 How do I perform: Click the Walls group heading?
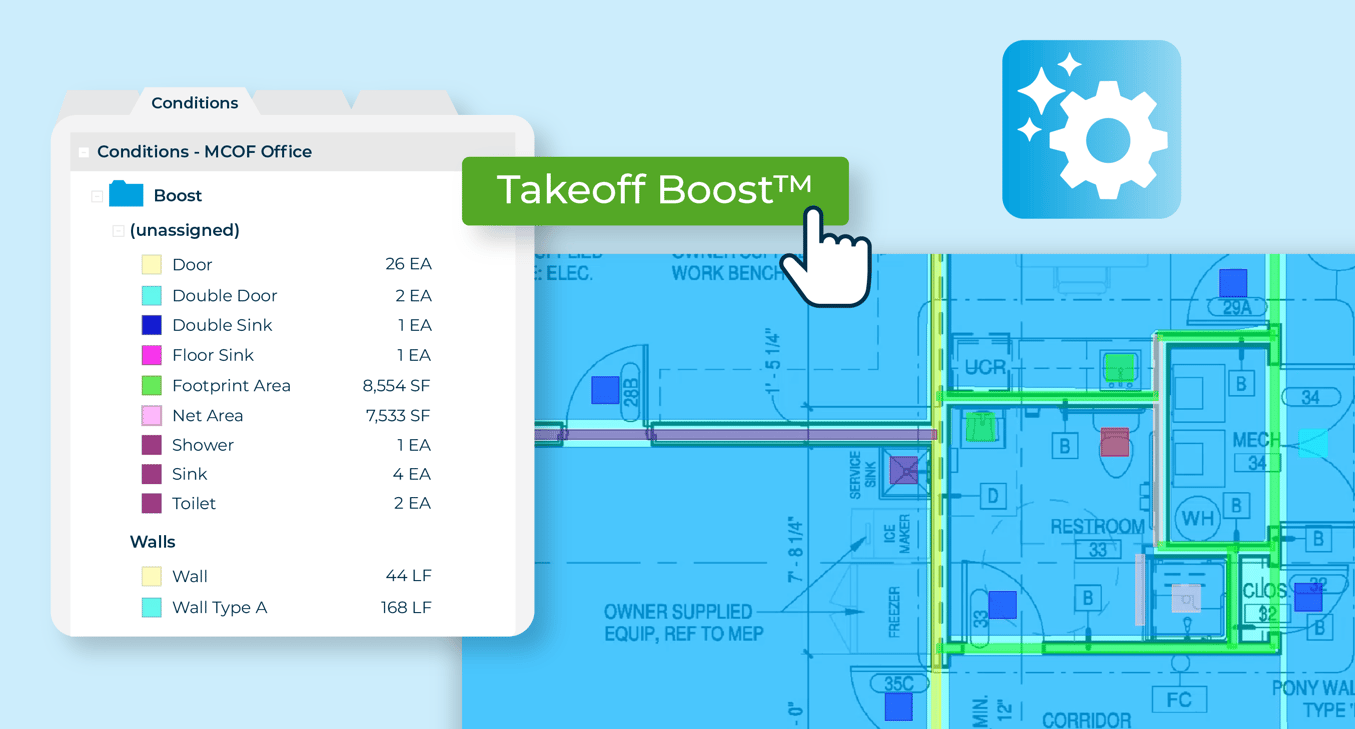click(152, 542)
